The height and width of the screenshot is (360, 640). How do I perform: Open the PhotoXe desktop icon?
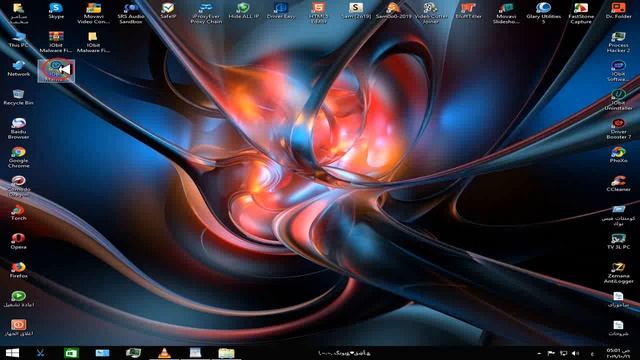618,155
